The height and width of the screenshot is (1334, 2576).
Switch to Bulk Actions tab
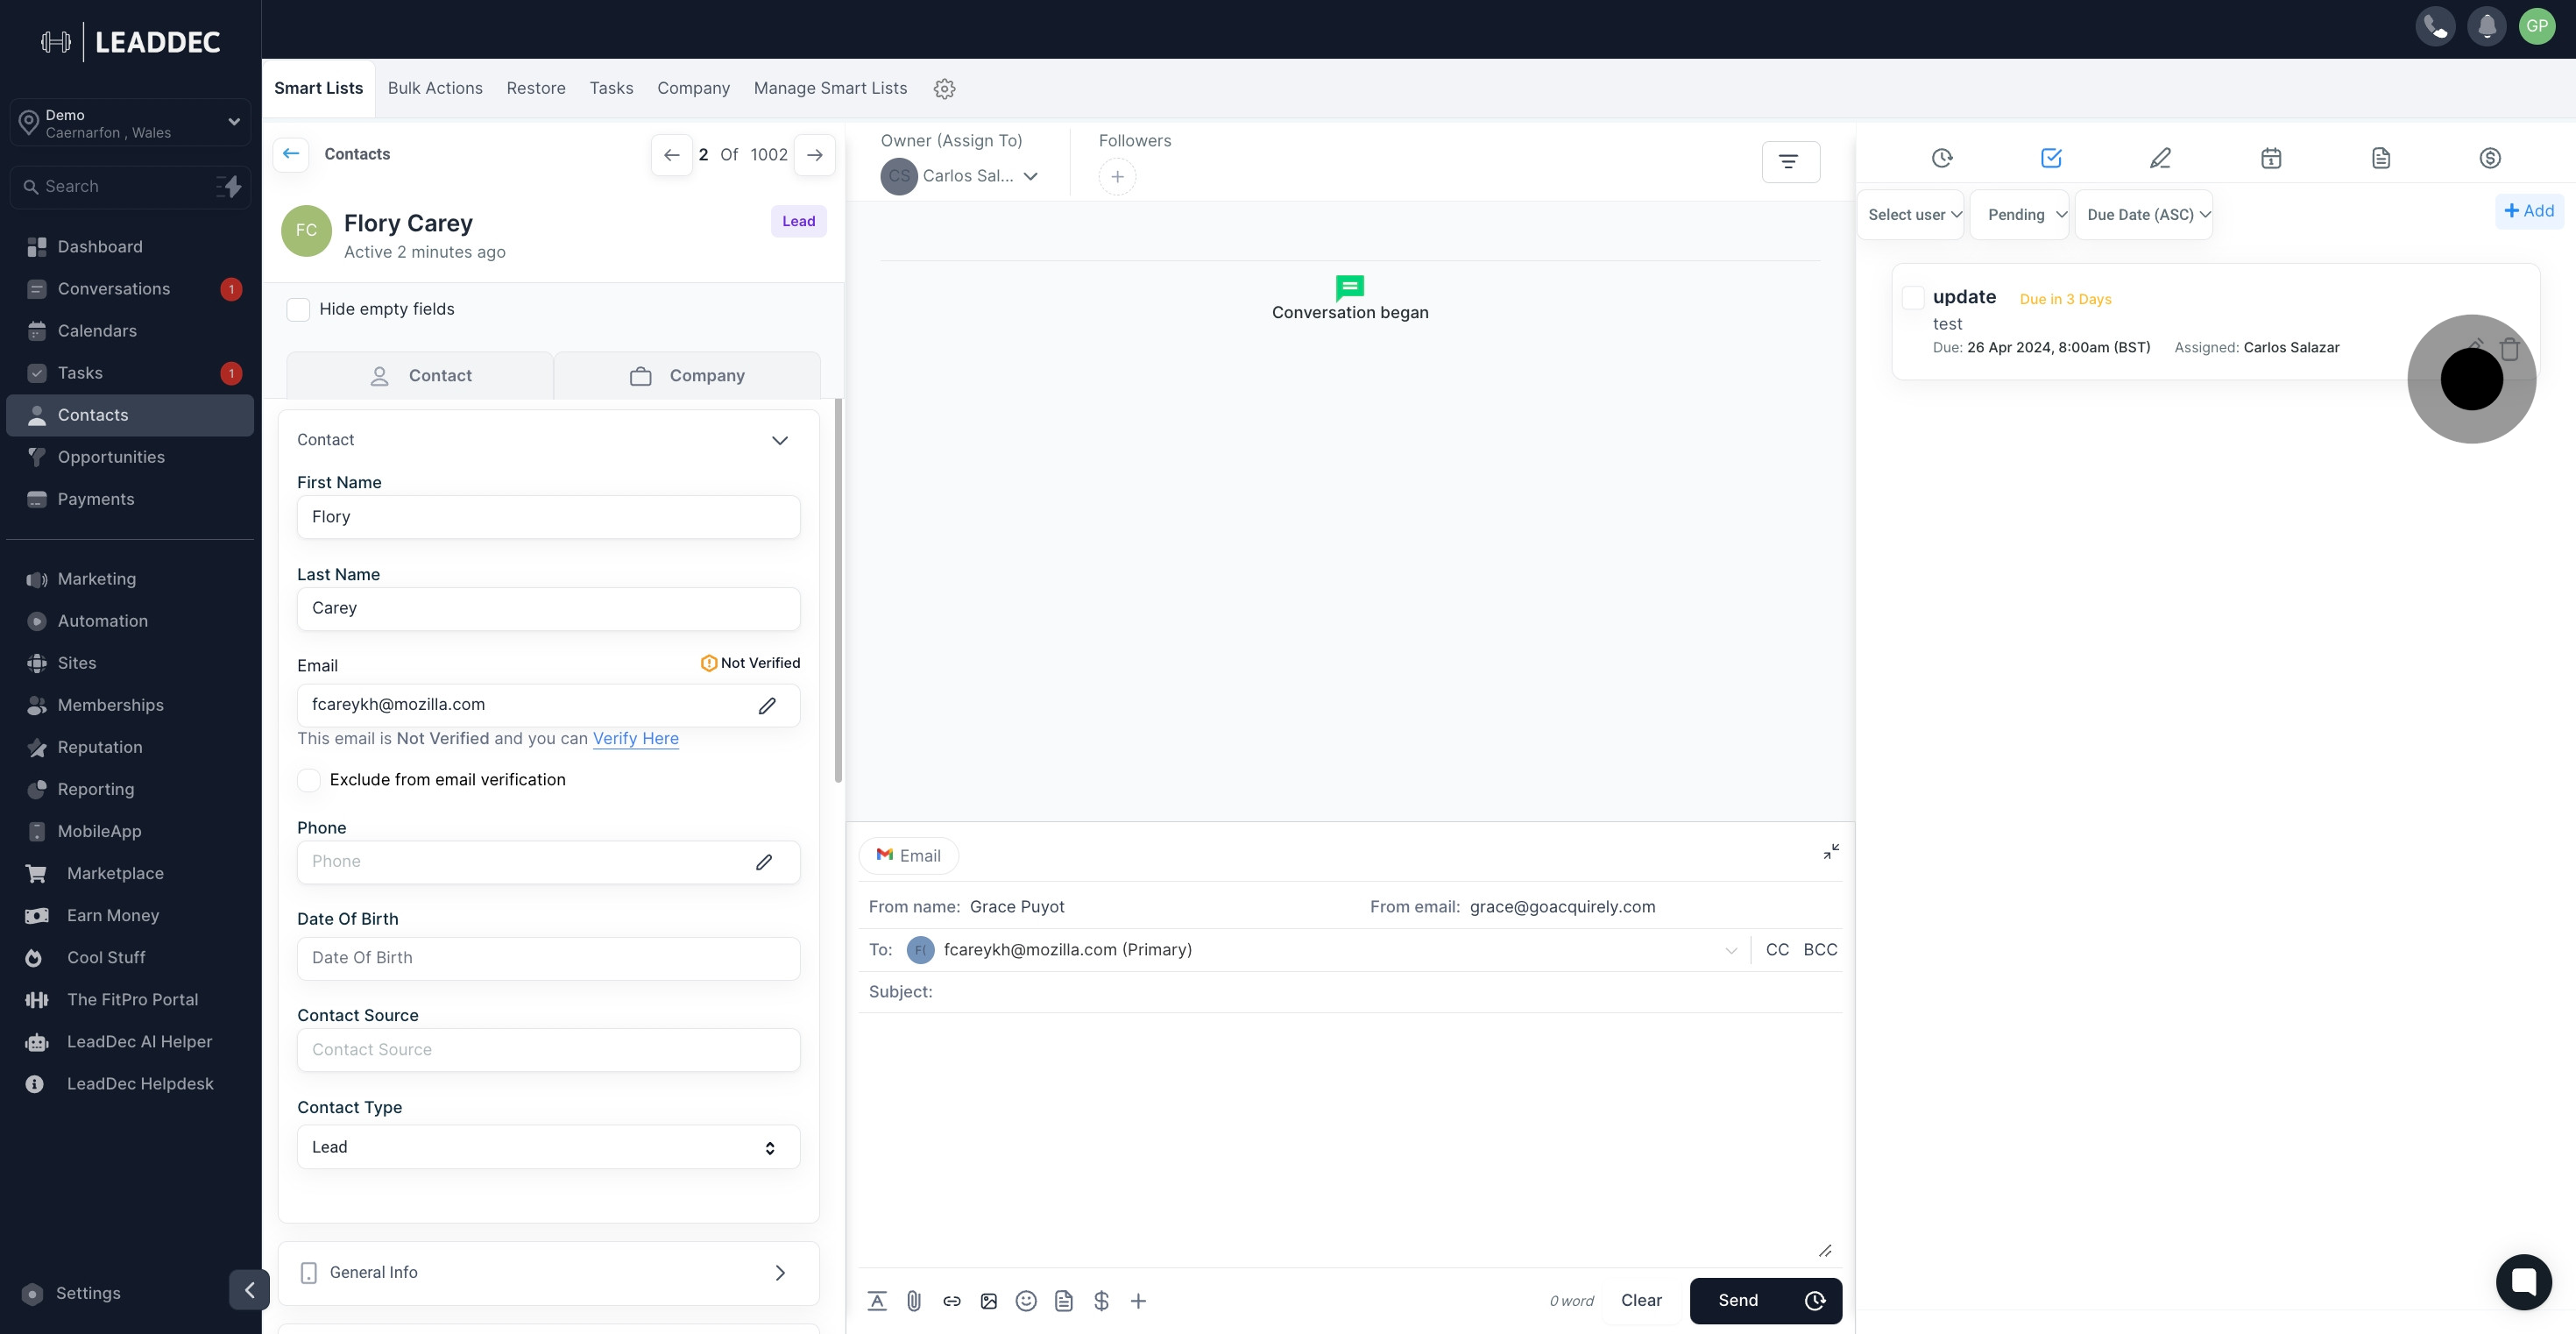(x=435, y=88)
